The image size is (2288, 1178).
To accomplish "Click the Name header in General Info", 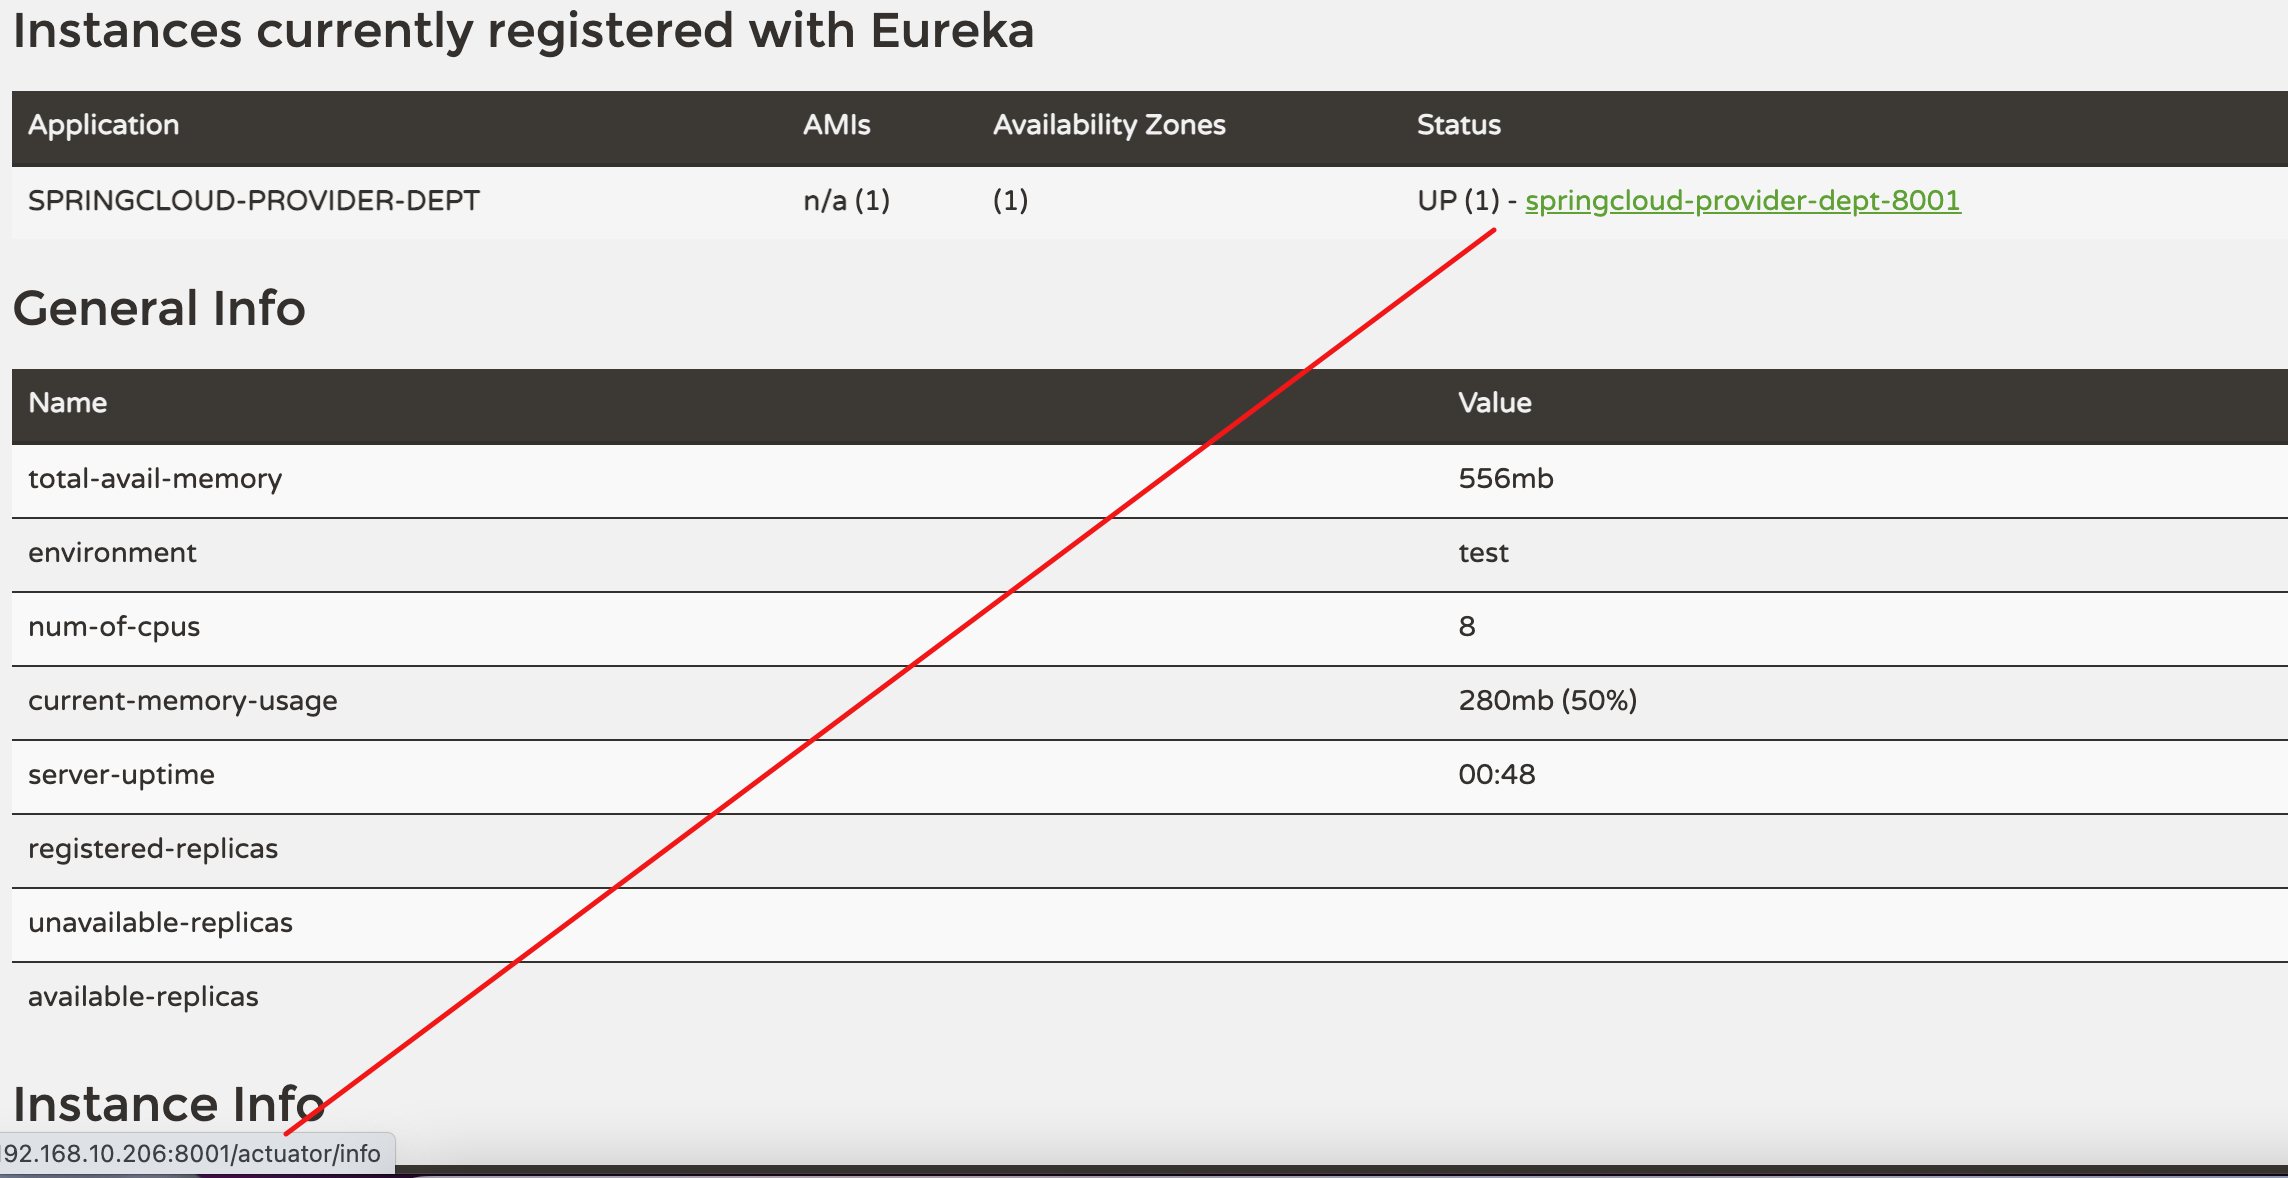I will coord(67,403).
